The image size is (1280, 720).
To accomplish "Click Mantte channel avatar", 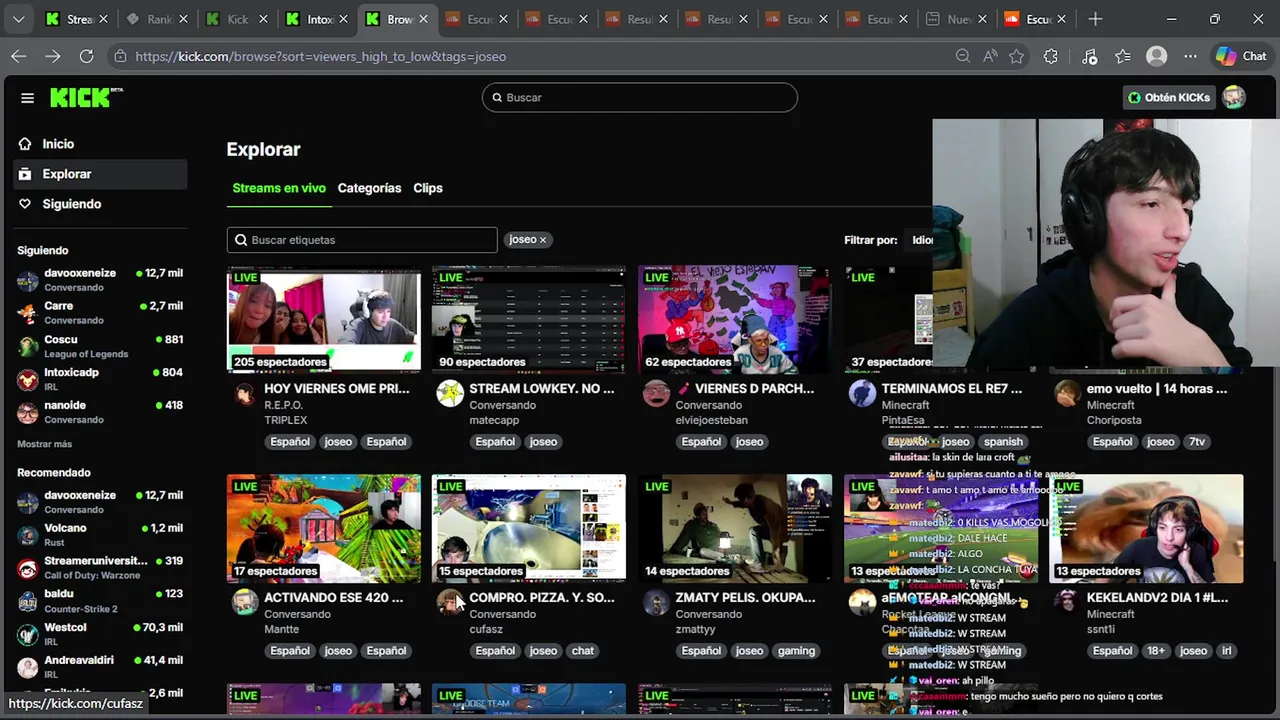I will pos(245,602).
